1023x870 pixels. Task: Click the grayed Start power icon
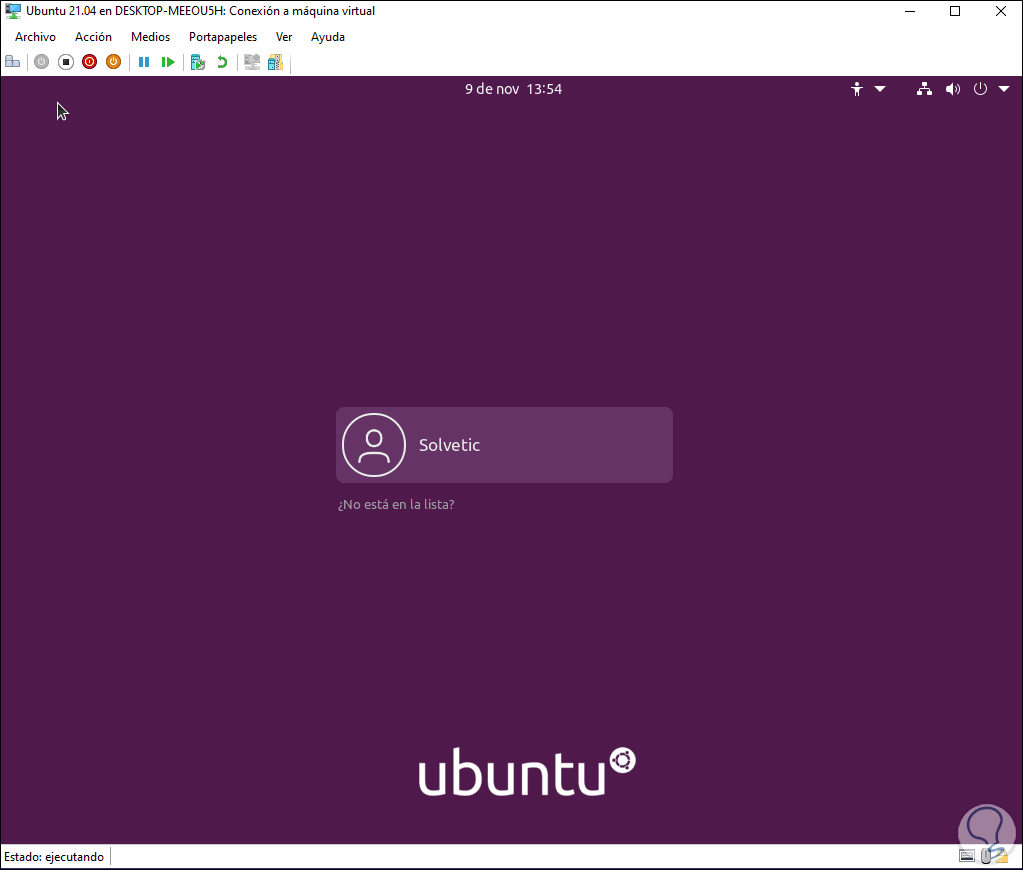click(42, 62)
